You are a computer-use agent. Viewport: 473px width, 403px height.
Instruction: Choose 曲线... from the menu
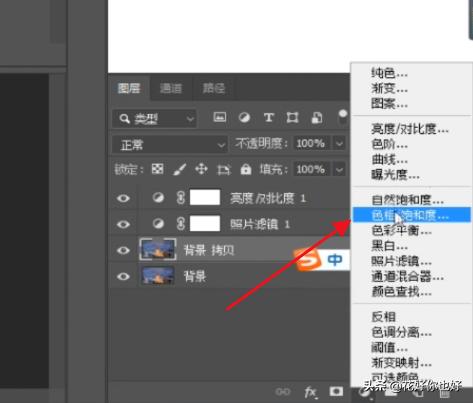pos(412,160)
